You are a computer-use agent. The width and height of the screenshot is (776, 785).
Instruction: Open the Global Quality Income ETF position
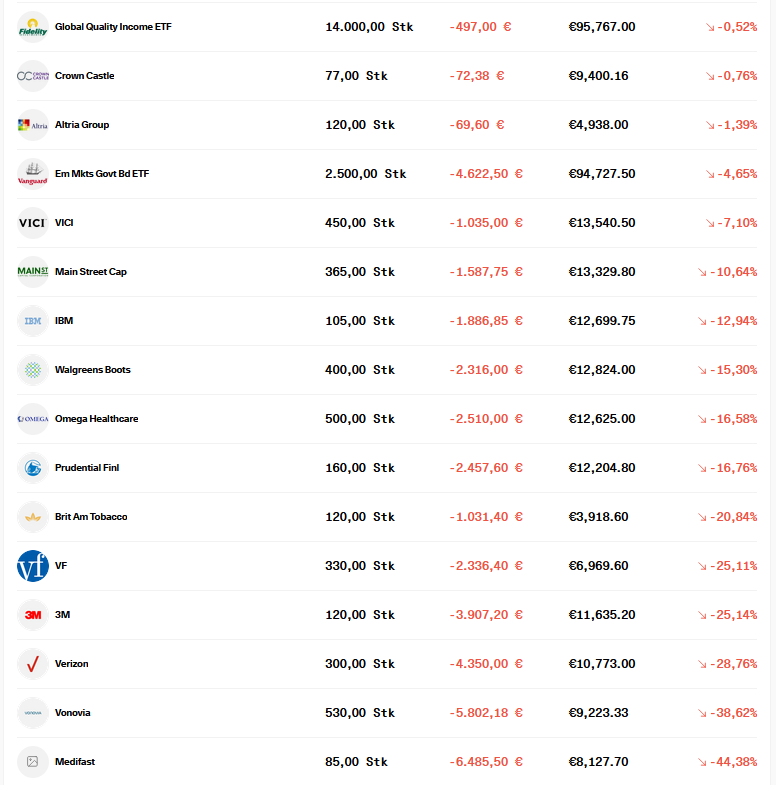(x=113, y=27)
